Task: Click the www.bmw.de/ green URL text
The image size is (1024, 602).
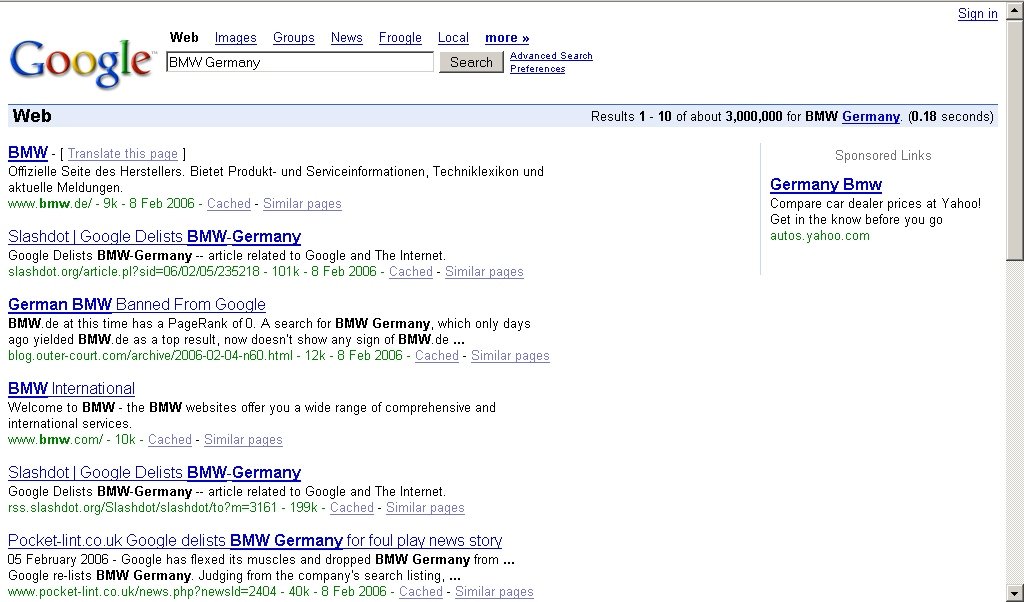Action: click(50, 204)
